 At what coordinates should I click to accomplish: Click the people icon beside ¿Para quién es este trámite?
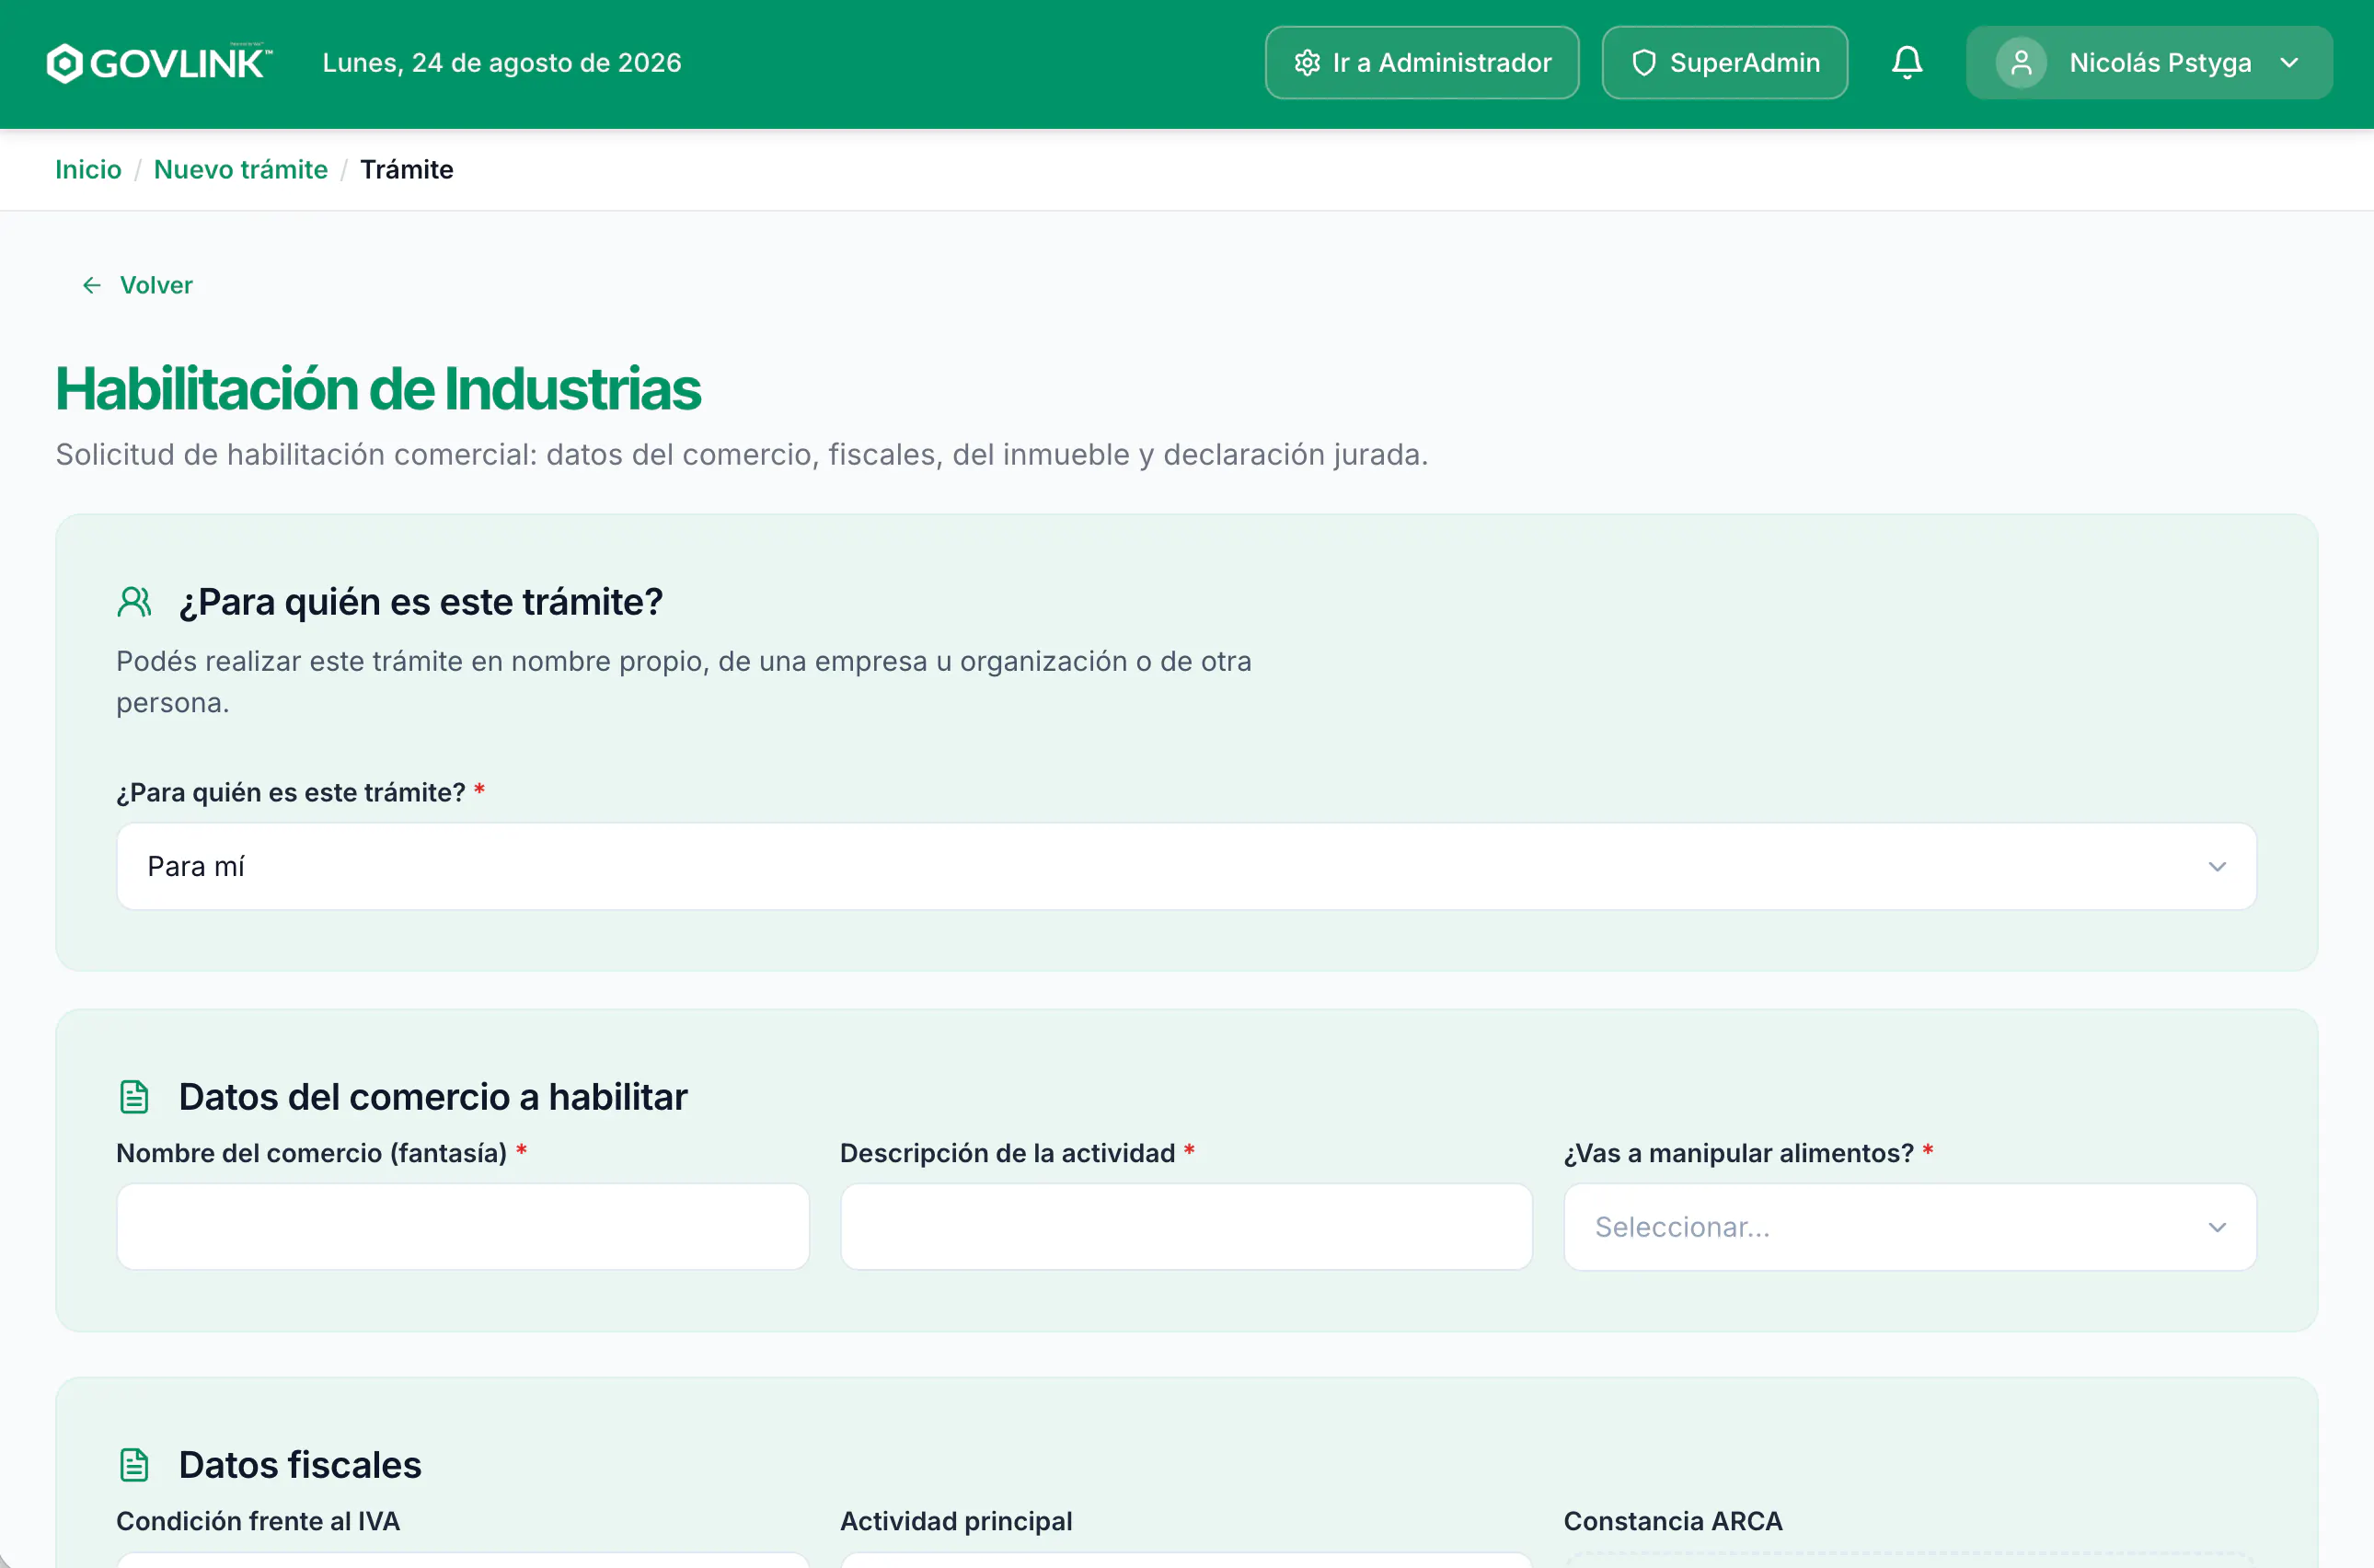[x=134, y=602]
